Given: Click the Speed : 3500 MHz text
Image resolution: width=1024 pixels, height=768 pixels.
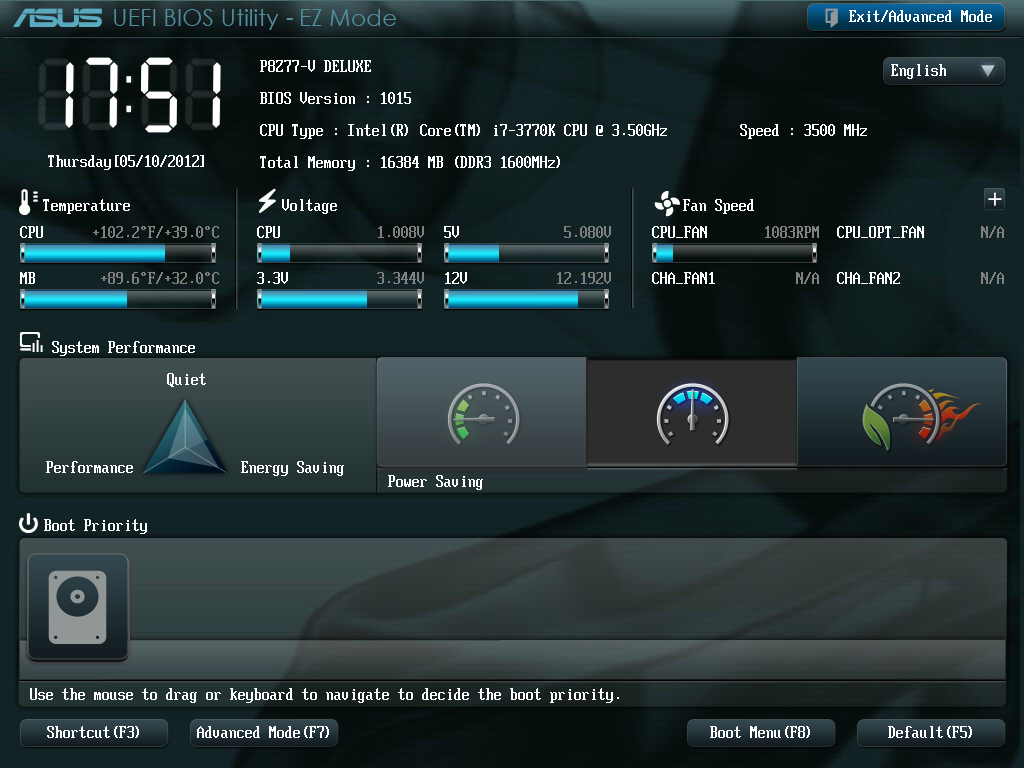Looking at the screenshot, I should 803,131.
